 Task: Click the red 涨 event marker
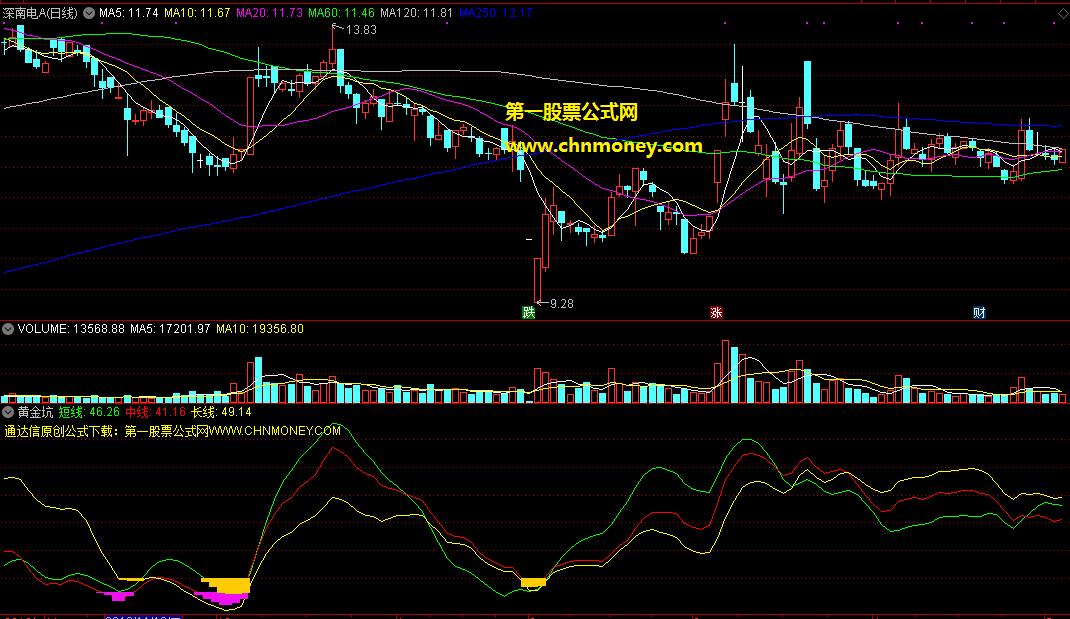(x=716, y=313)
